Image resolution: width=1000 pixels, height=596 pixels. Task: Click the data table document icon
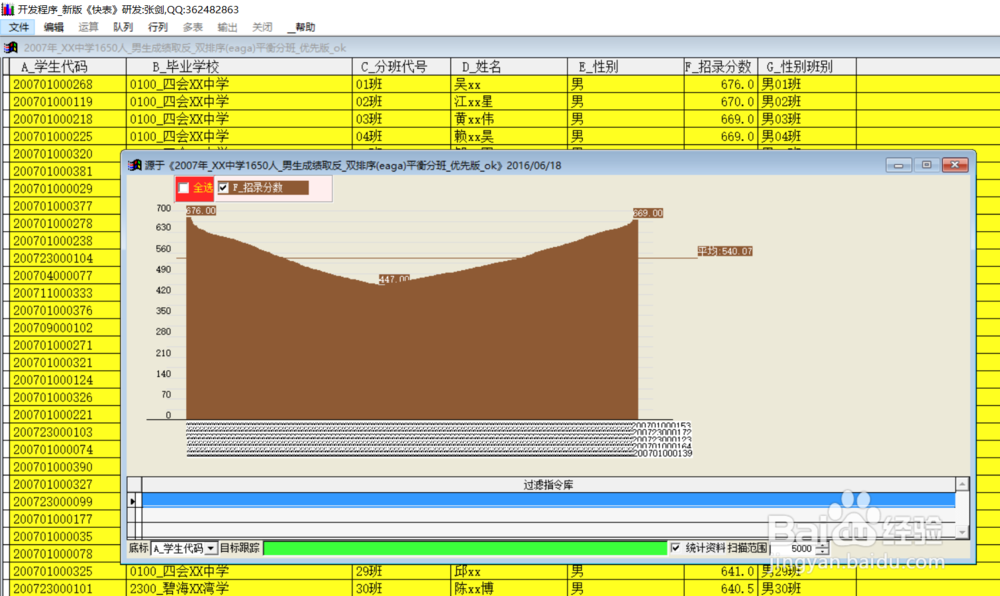coord(11,48)
